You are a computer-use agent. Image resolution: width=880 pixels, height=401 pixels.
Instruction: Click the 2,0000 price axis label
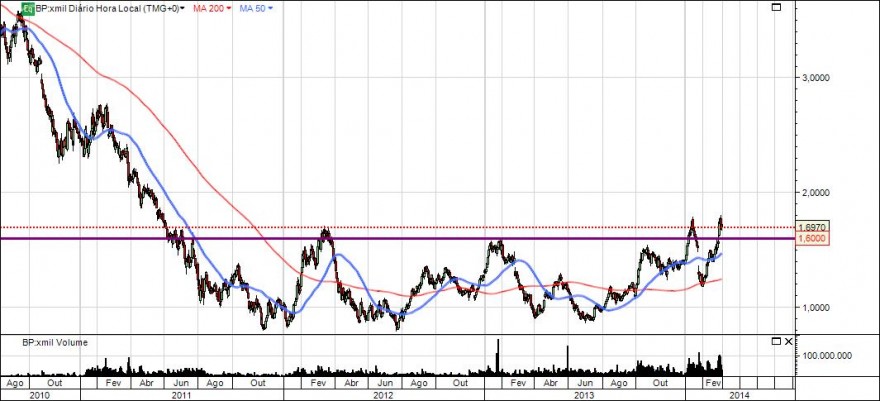coord(815,192)
